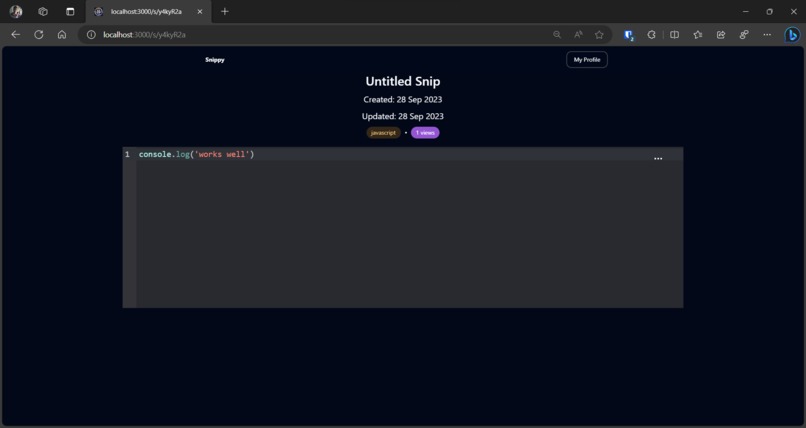Go back with the browser back arrow
This screenshot has height=428, width=806.
pos(15,34)
